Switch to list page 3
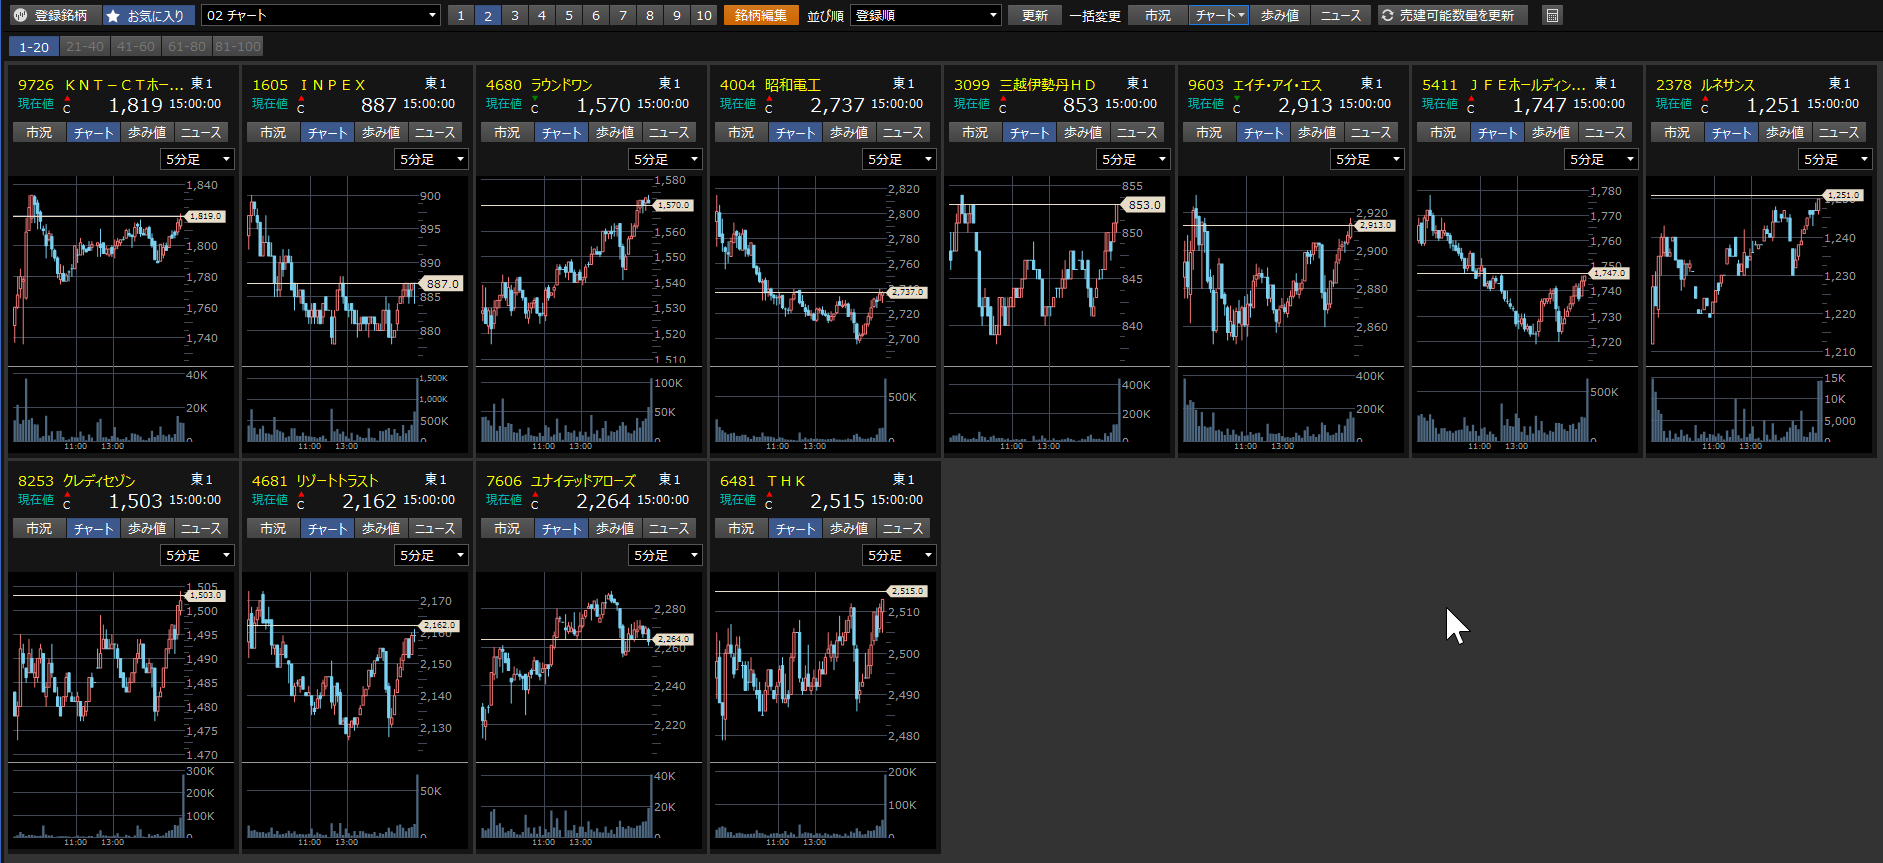This screenshot has height=863, width=1883. pos(514,15)
